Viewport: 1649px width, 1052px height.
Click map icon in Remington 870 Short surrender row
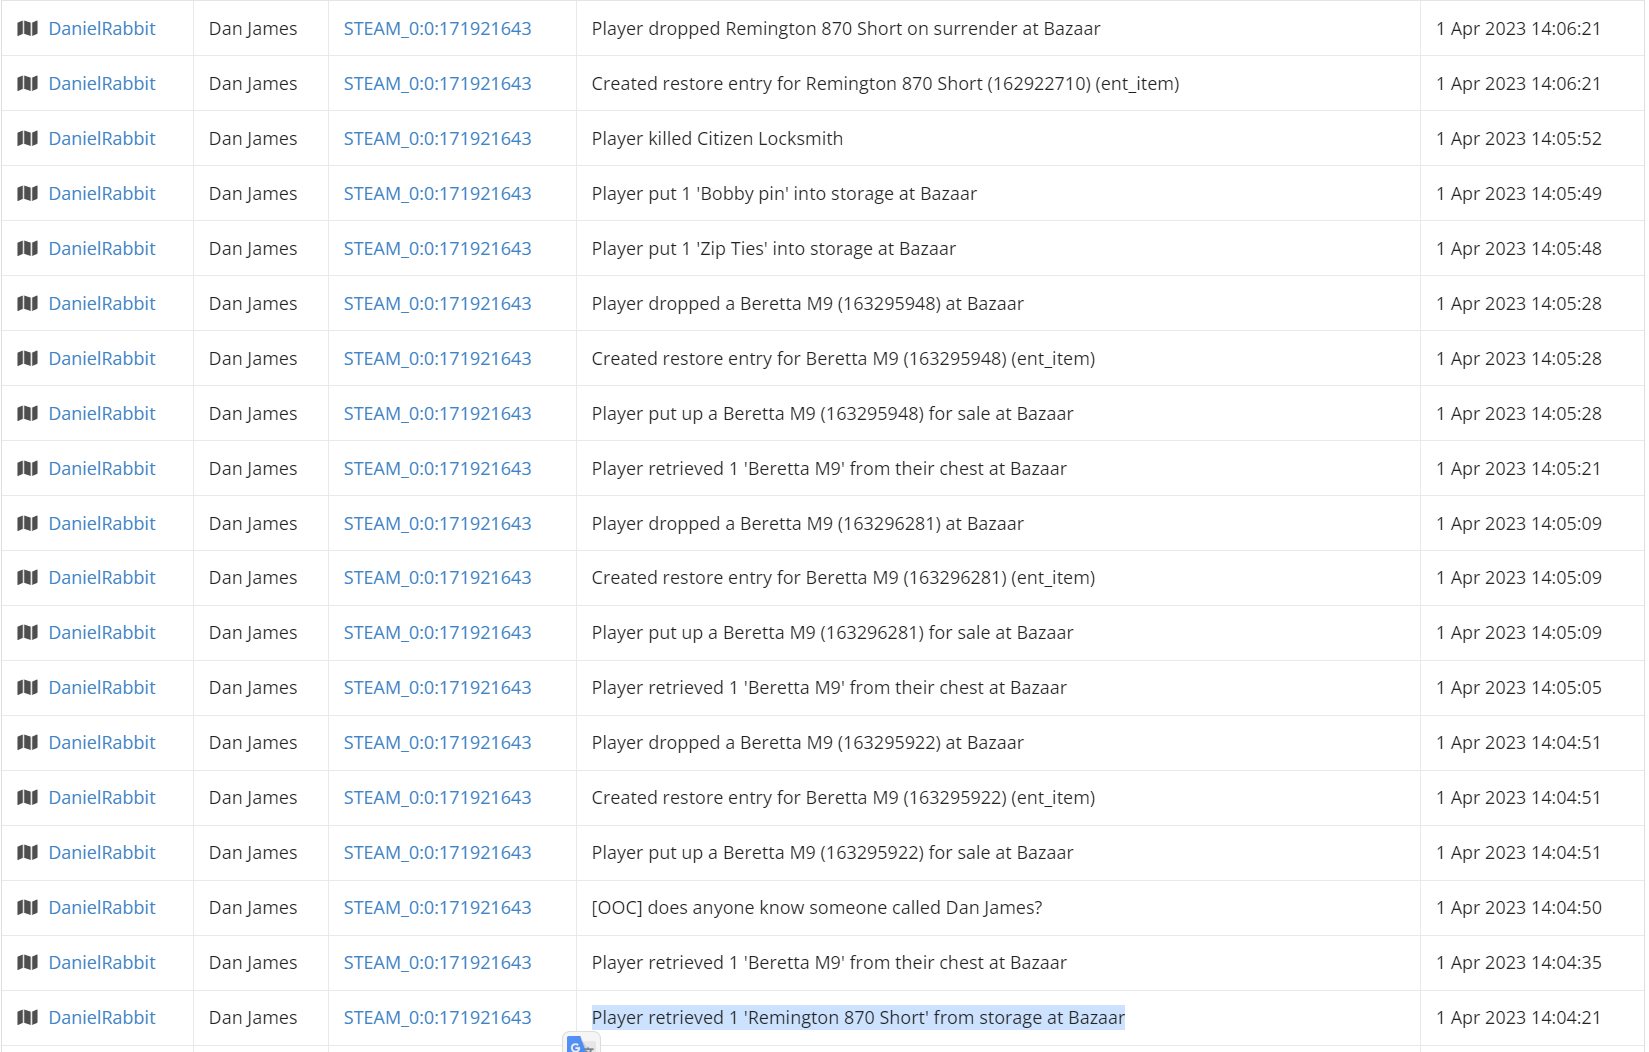28,28
